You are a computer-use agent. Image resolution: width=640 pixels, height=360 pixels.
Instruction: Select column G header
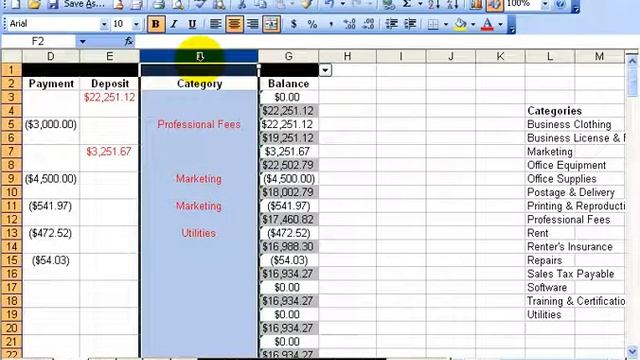tap(288, 56)
